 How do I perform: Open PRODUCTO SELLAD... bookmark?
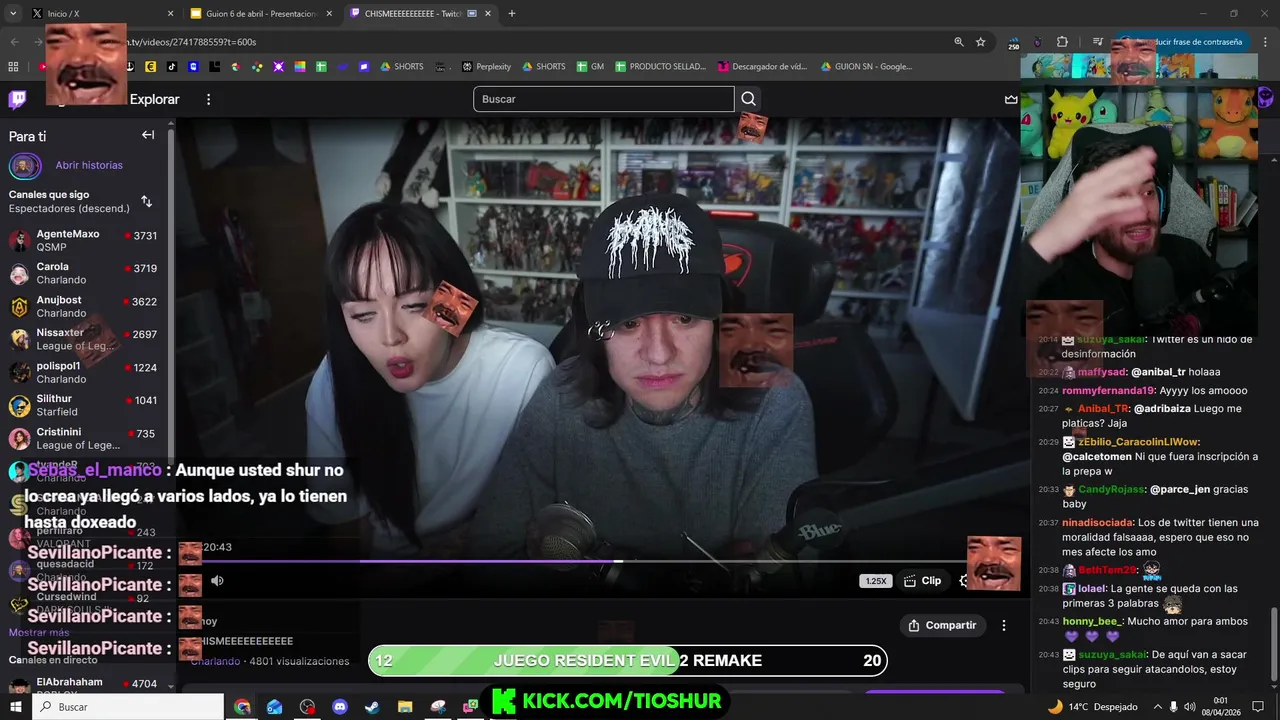click(661, 67)
